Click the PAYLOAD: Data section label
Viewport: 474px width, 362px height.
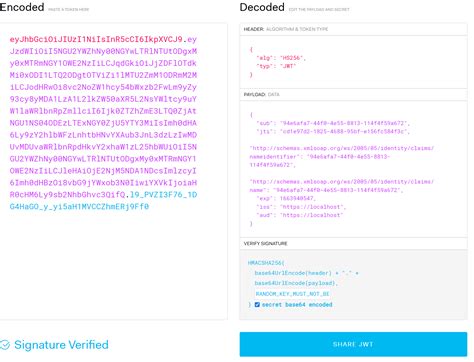[262, 94]
